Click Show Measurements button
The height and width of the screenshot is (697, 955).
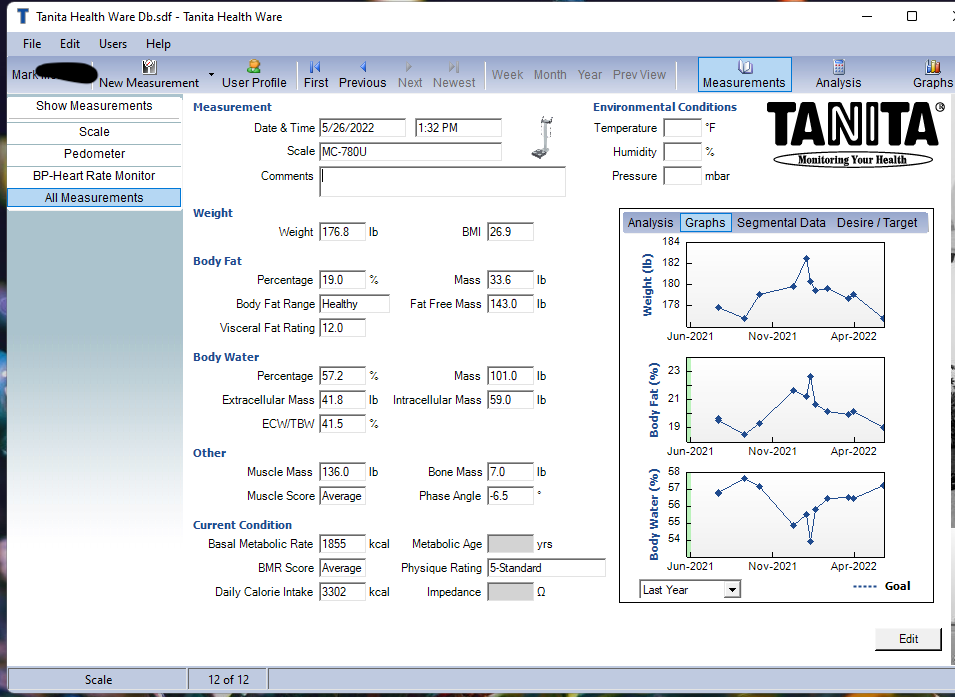94,106
